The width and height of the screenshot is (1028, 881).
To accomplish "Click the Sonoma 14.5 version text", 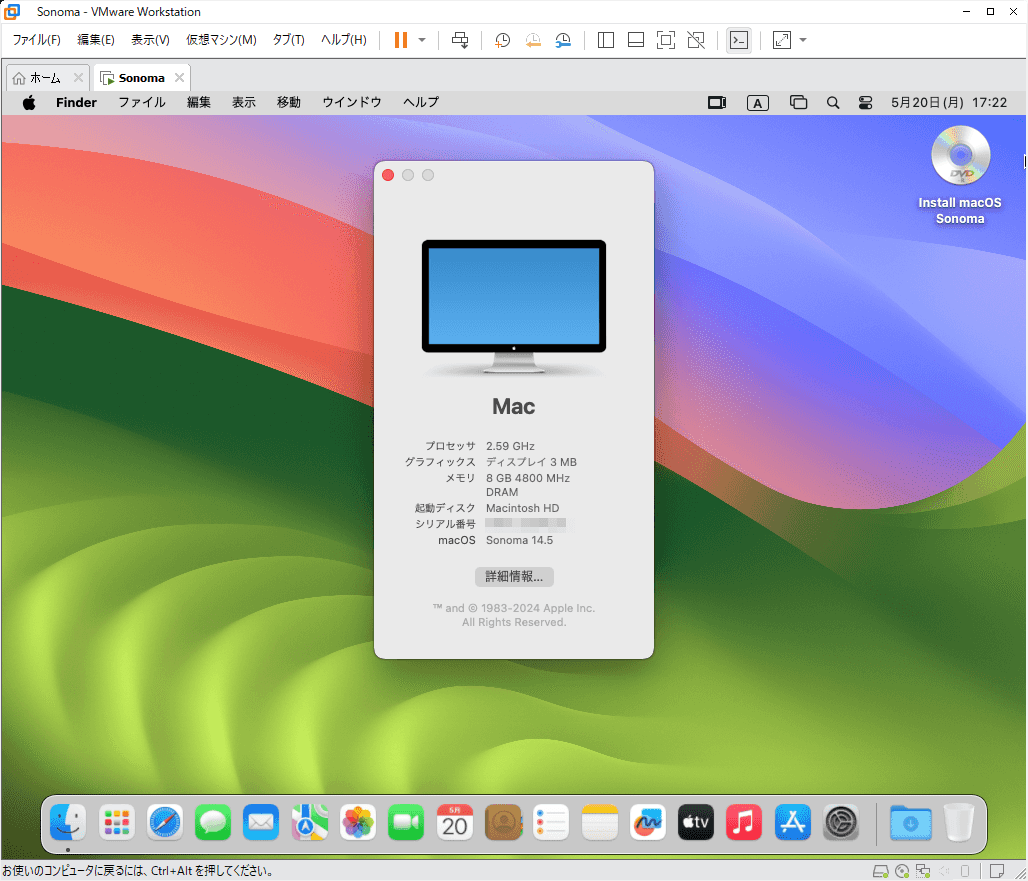I will 519,540.
